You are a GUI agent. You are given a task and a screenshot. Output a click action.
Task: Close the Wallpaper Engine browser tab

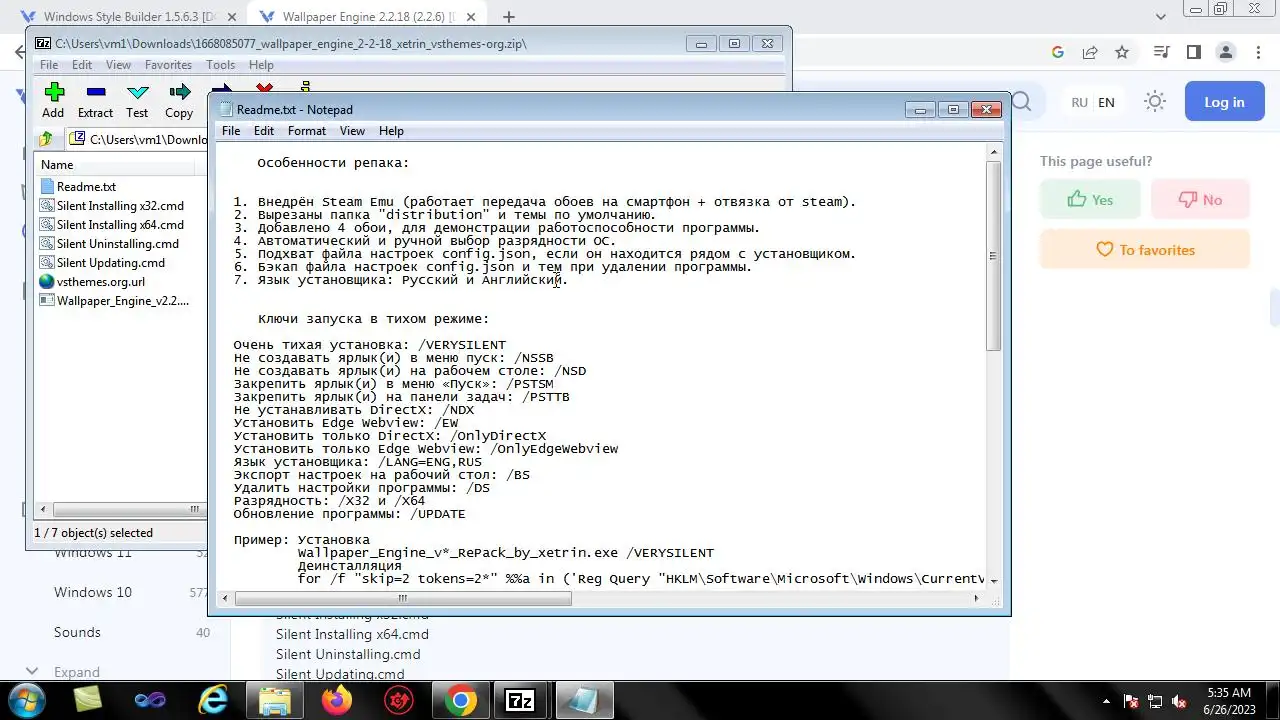(x=473, y=17)
